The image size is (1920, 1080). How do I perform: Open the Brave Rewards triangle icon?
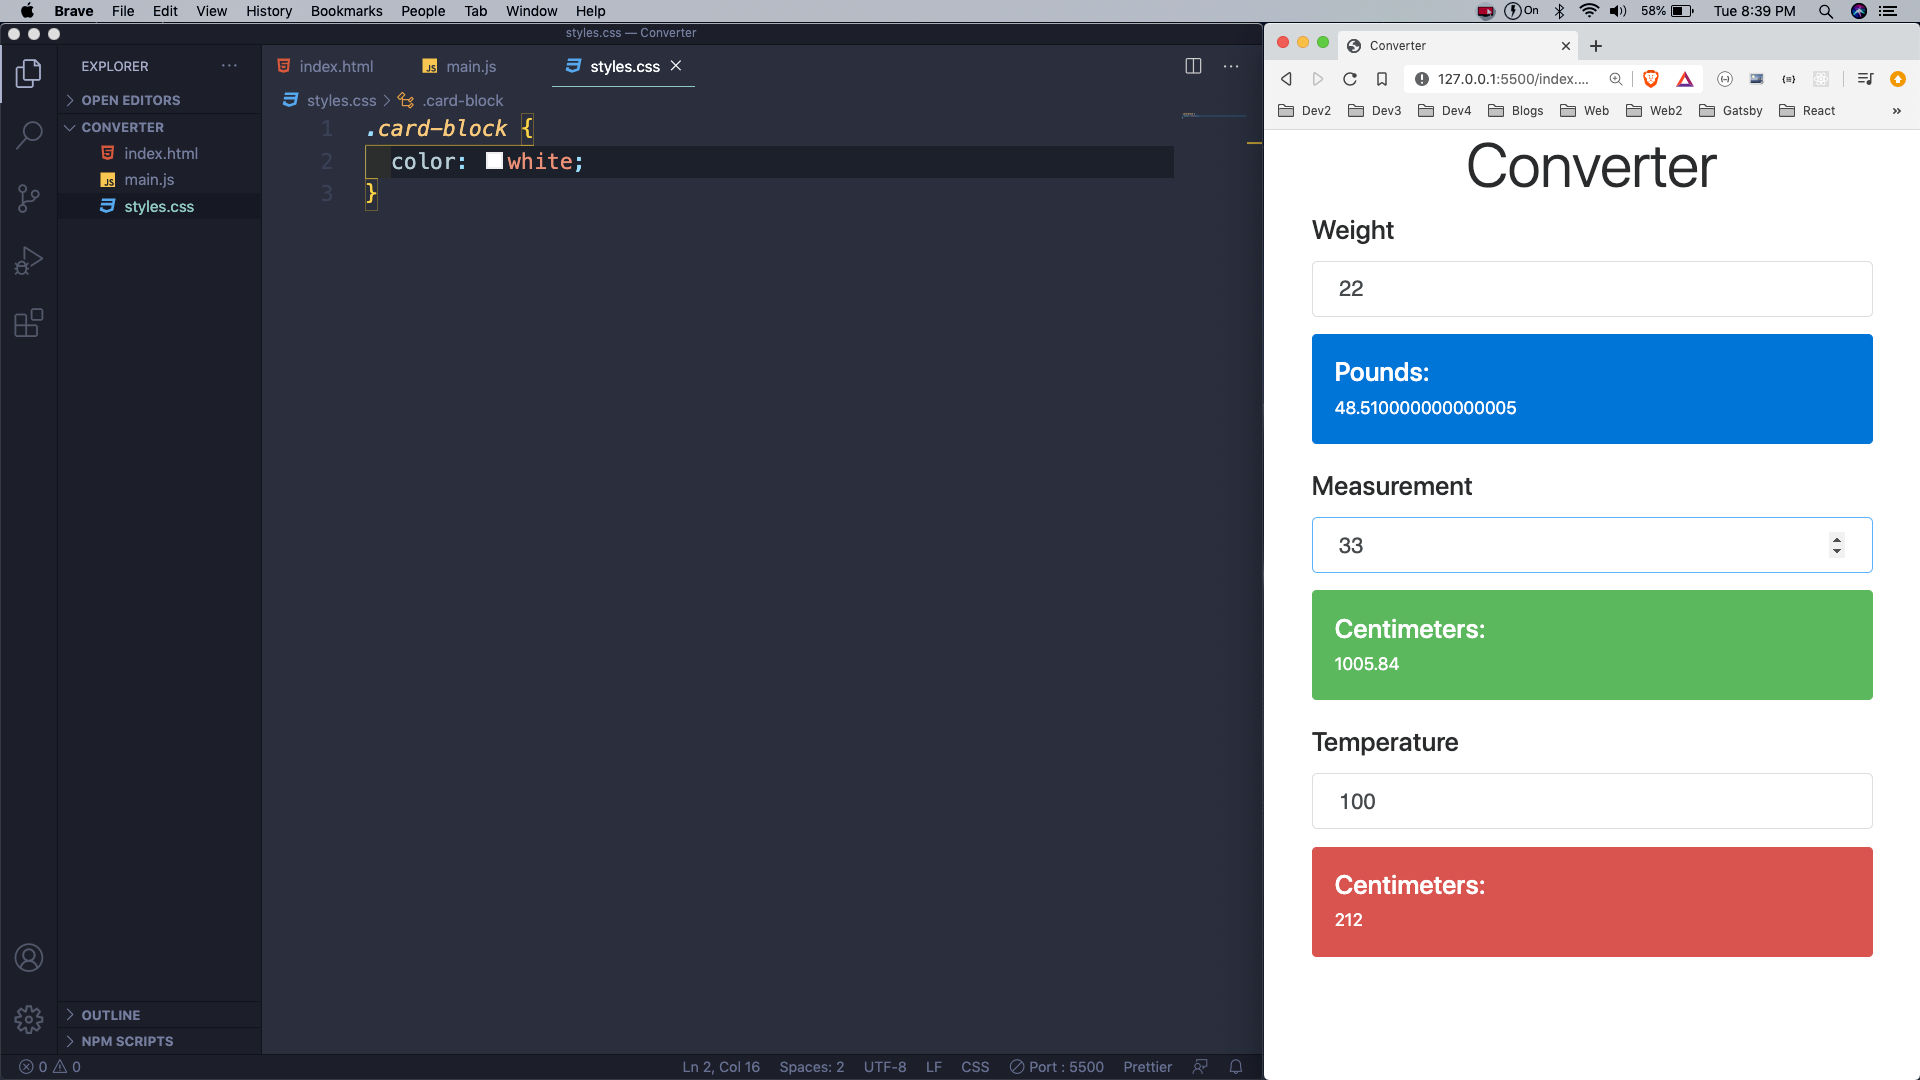pyautogui.click(x=1685, y=79)
